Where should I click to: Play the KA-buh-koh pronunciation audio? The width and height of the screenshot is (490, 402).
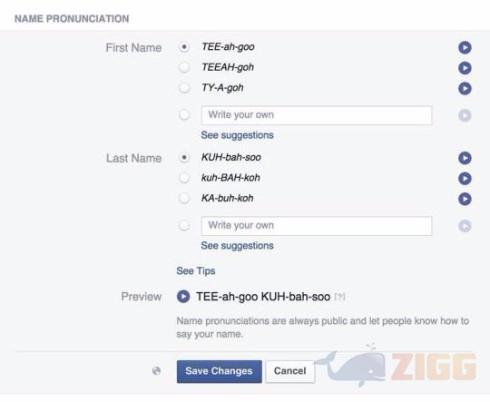click(x=465, y=199)
